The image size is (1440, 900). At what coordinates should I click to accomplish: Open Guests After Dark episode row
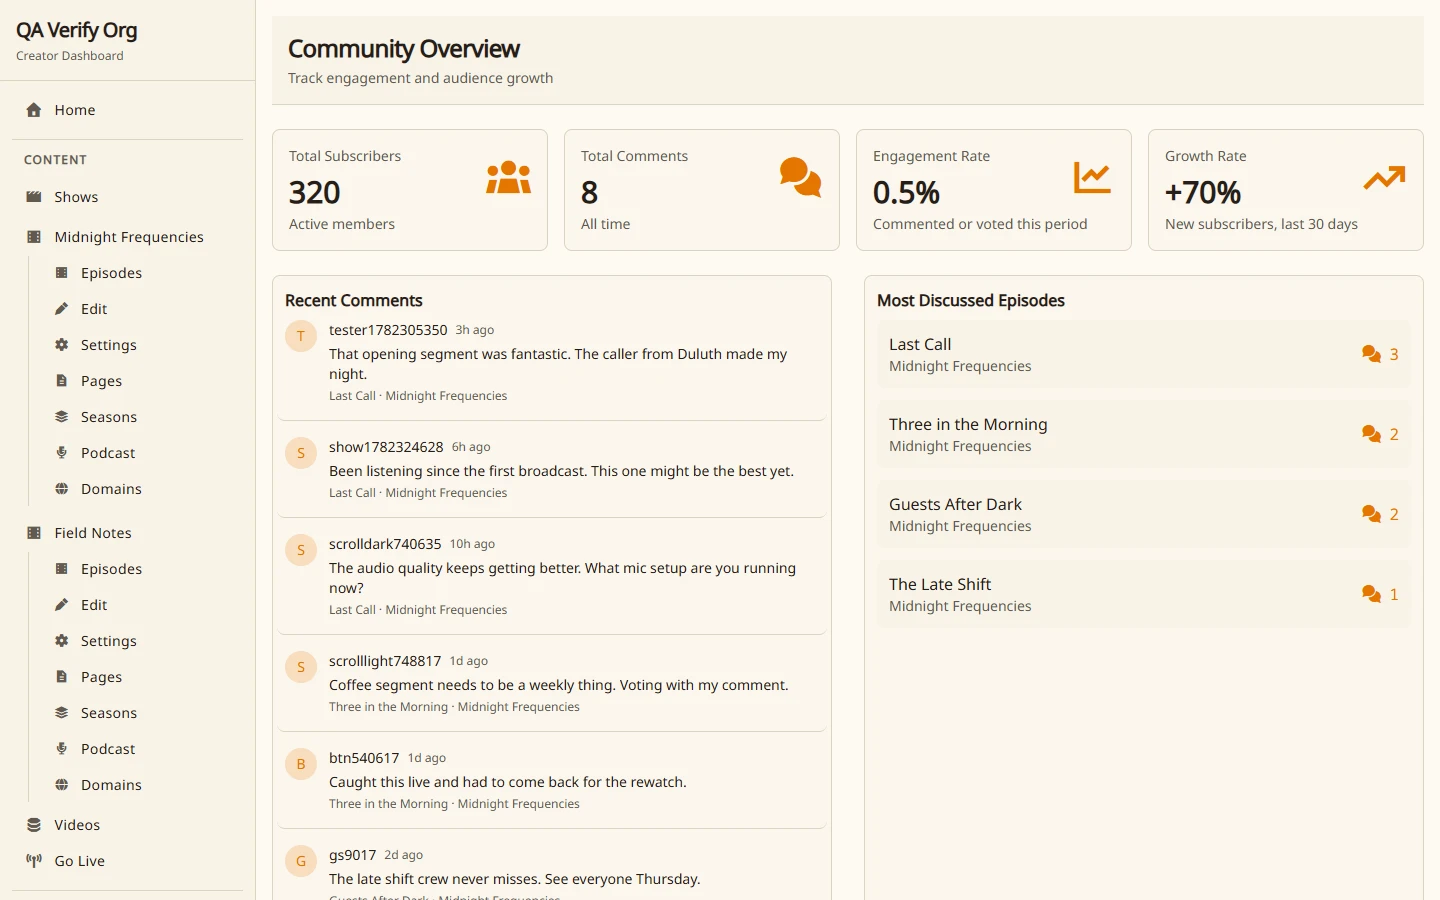coord(1144,514)
